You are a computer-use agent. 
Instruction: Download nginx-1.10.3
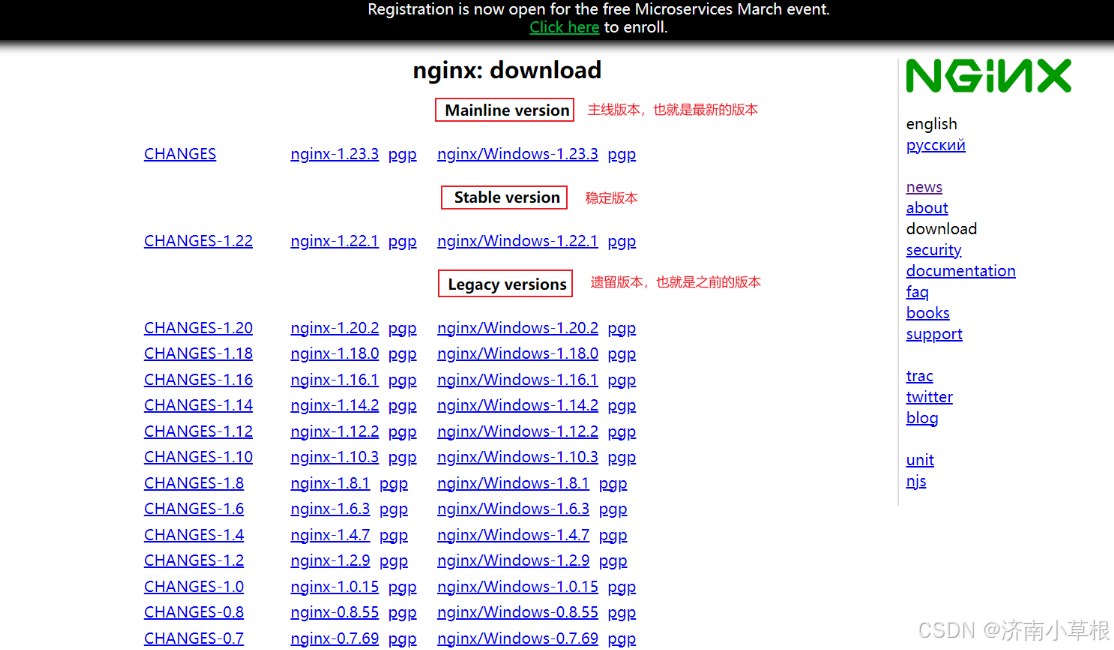pos(335,457)
